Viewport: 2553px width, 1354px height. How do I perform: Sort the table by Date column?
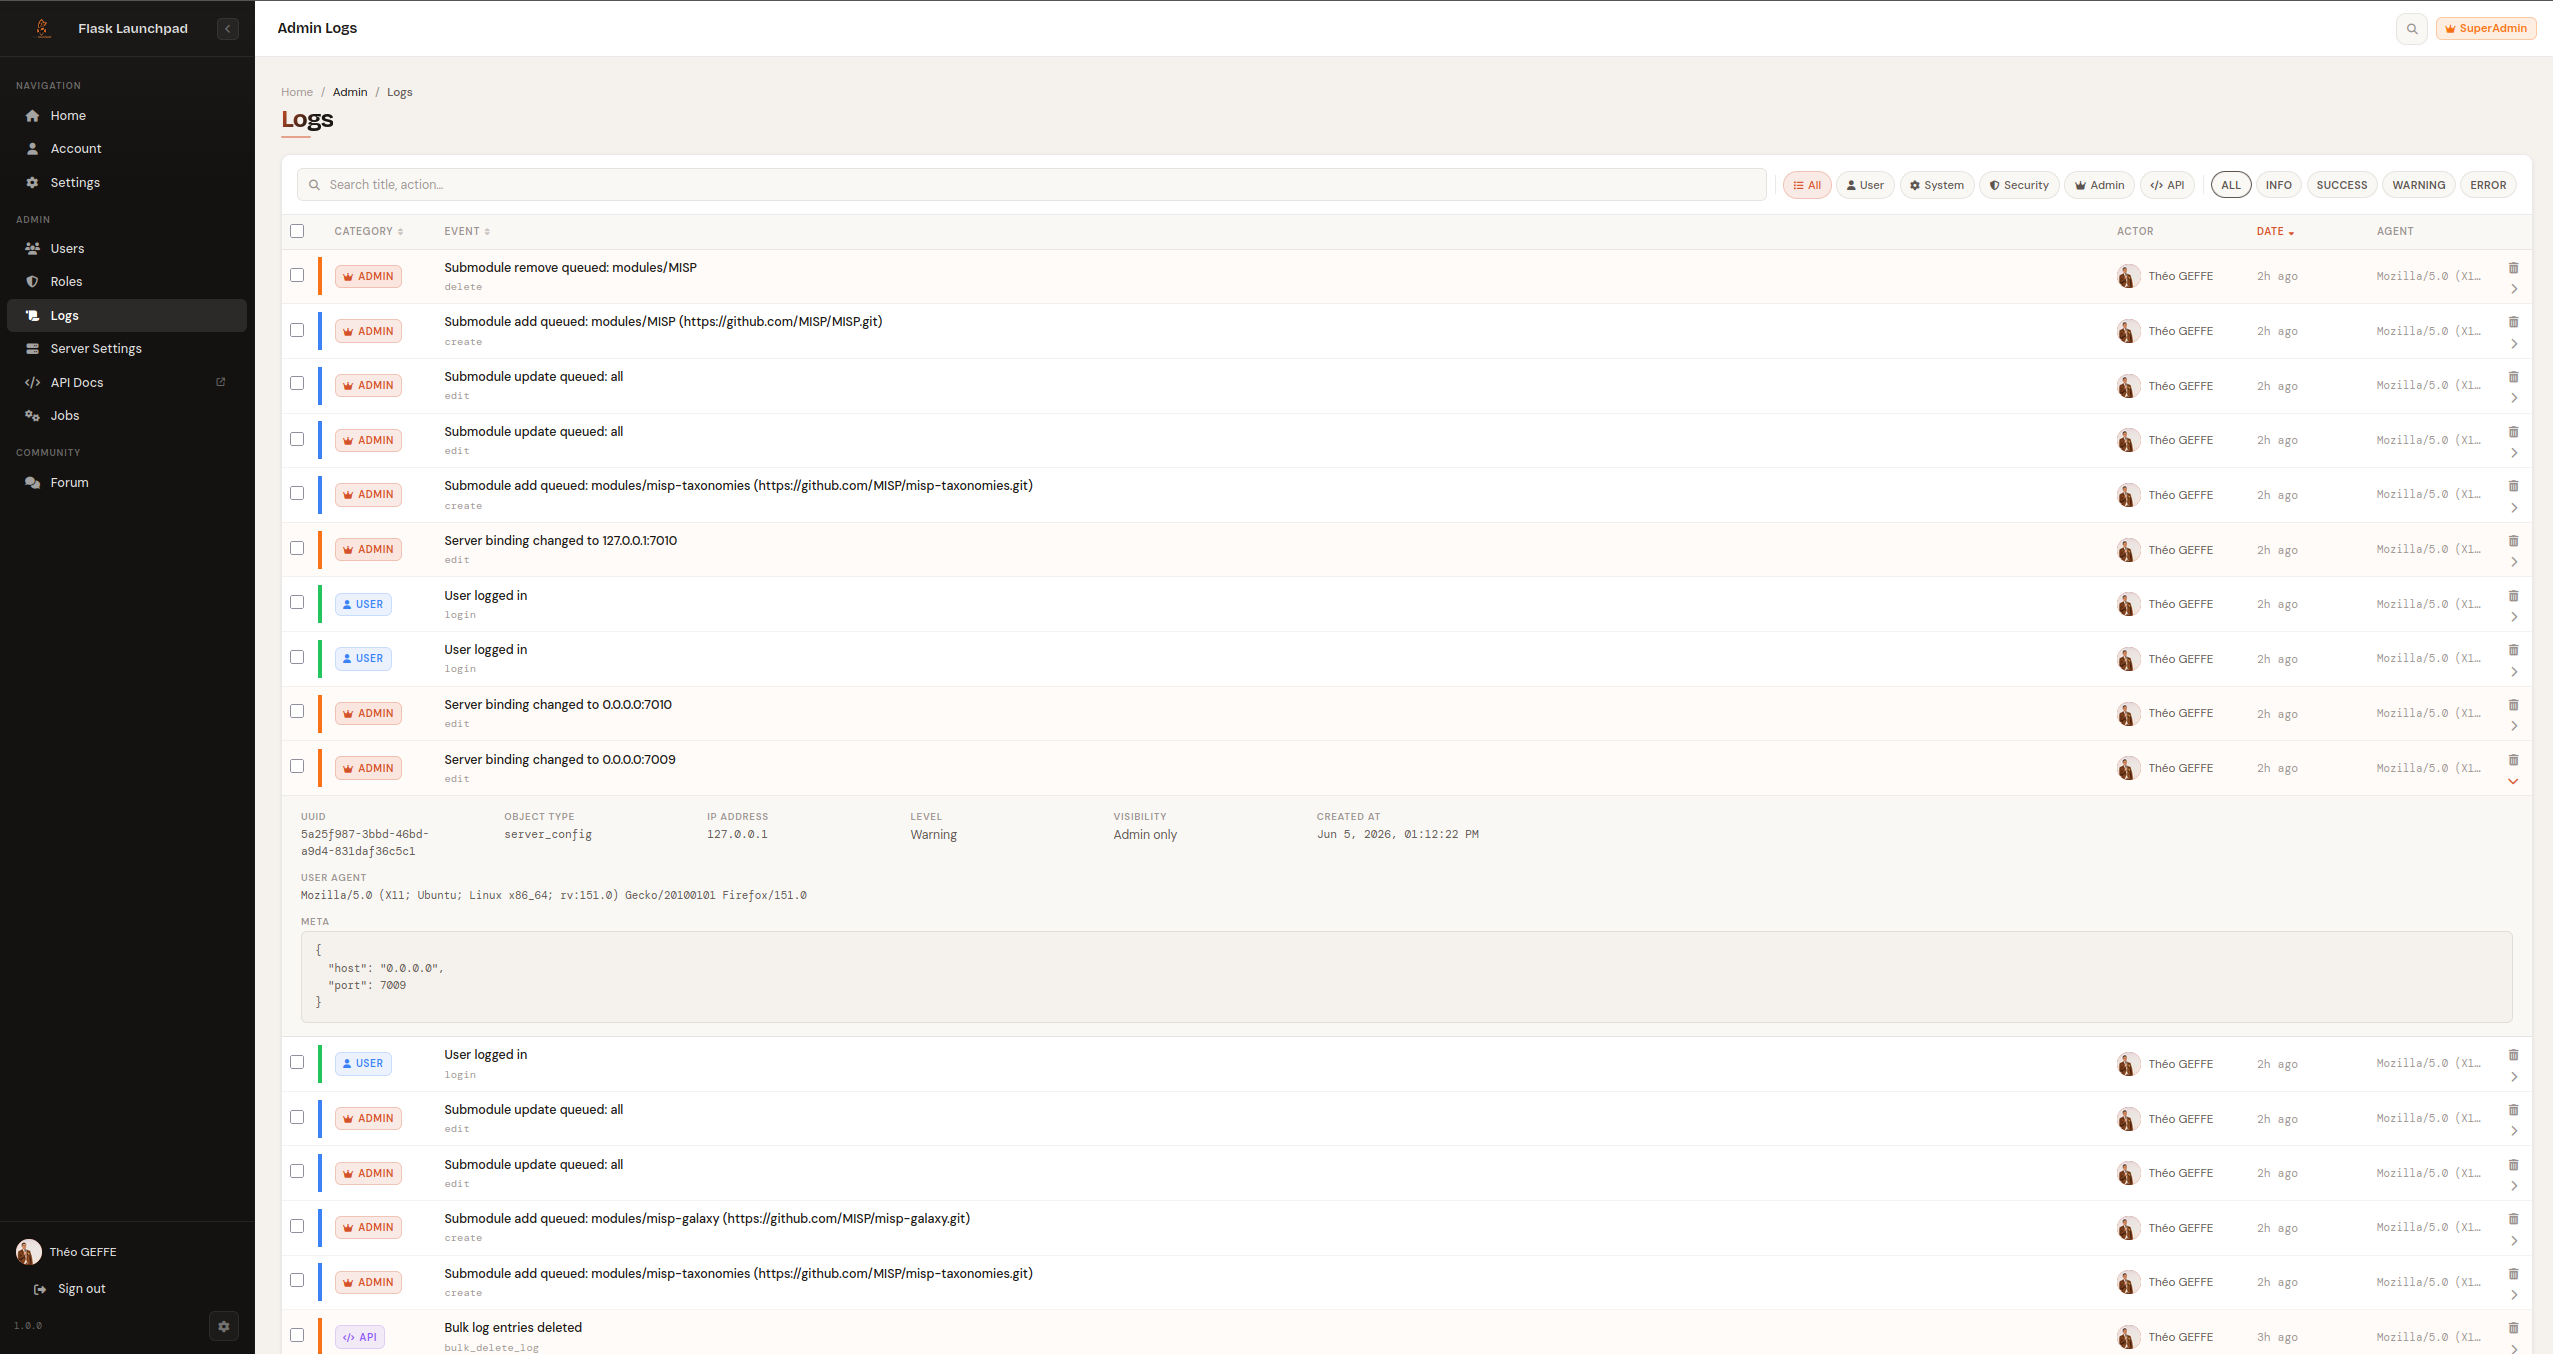click(2275, 232)
